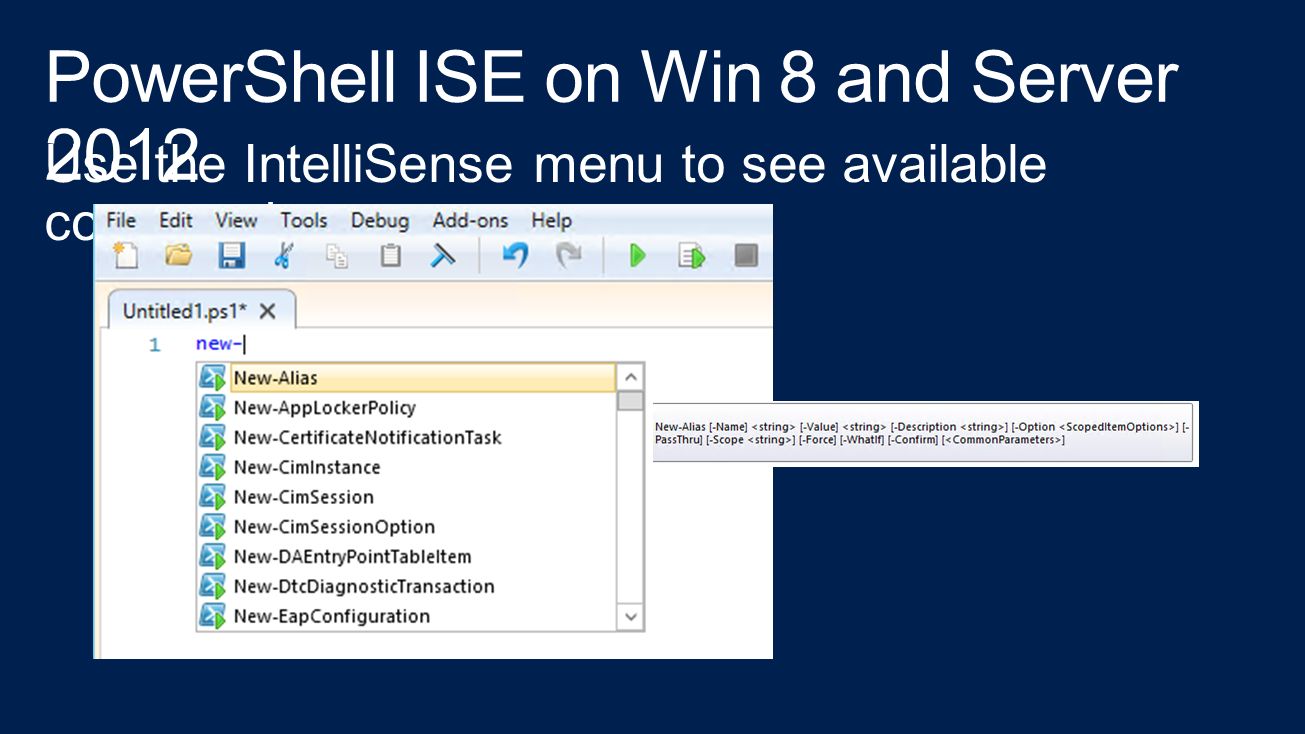Viewport: 1305px width, 734px height.
Task: Open the View menu
Action: coord(236,220)
